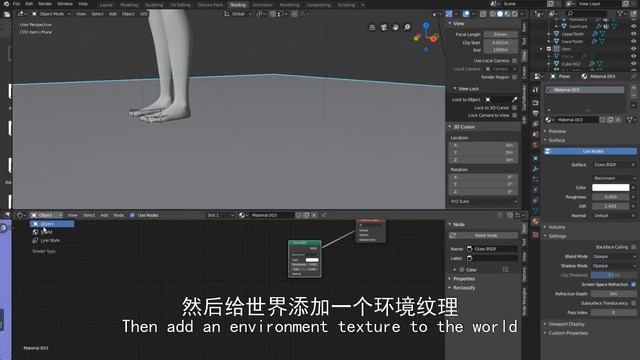The height and width of the screenshot is (360, 640).
Task: Open the Global transform orientation dropdown
Action: click(238, 14)
